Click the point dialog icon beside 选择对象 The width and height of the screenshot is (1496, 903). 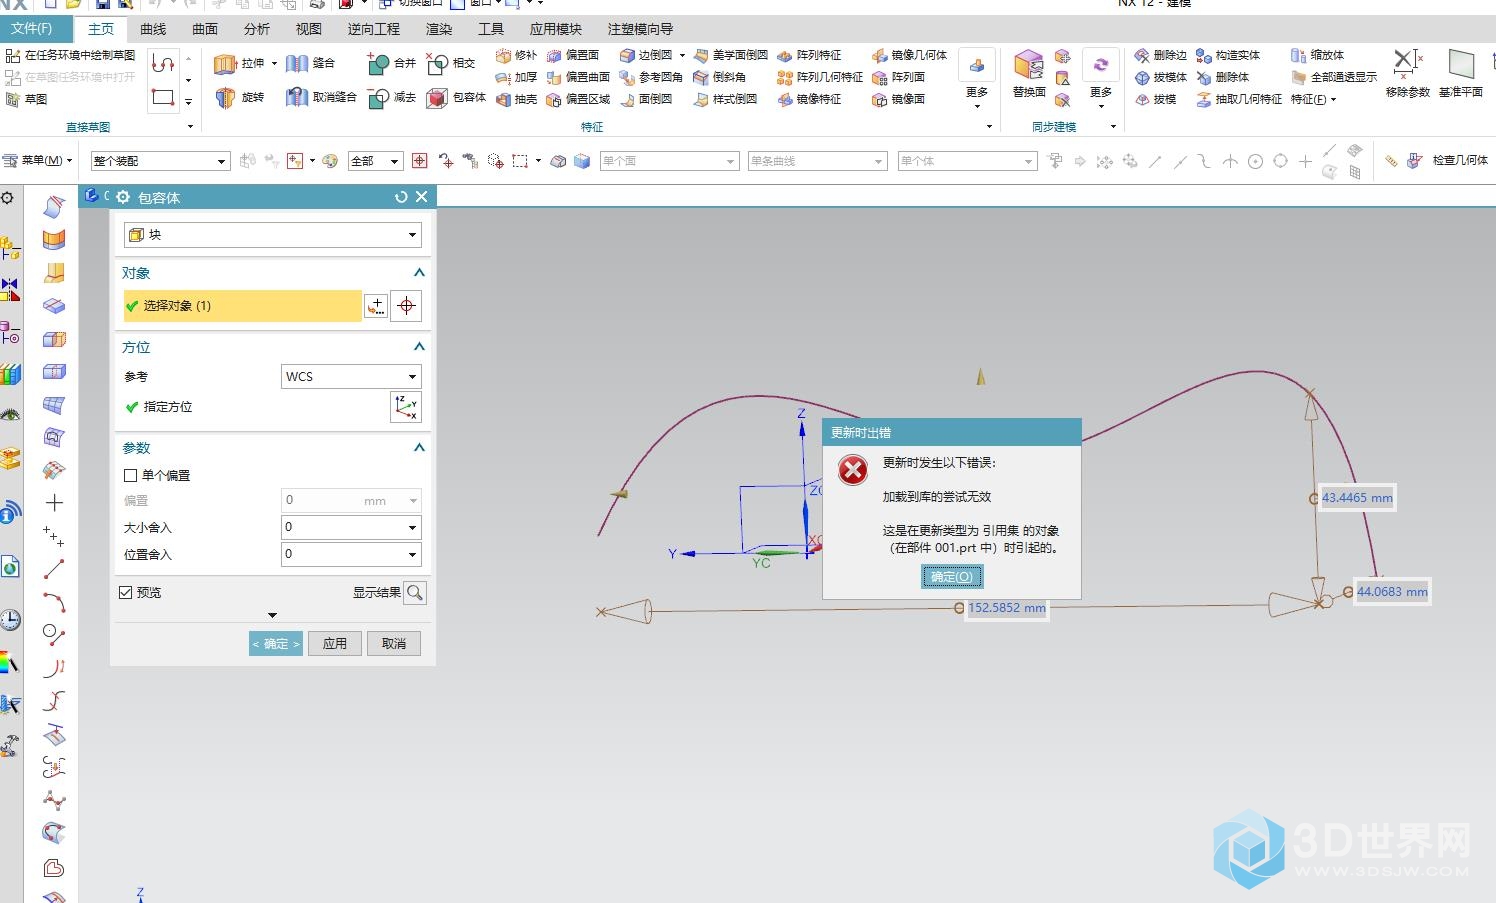[406, 306]
